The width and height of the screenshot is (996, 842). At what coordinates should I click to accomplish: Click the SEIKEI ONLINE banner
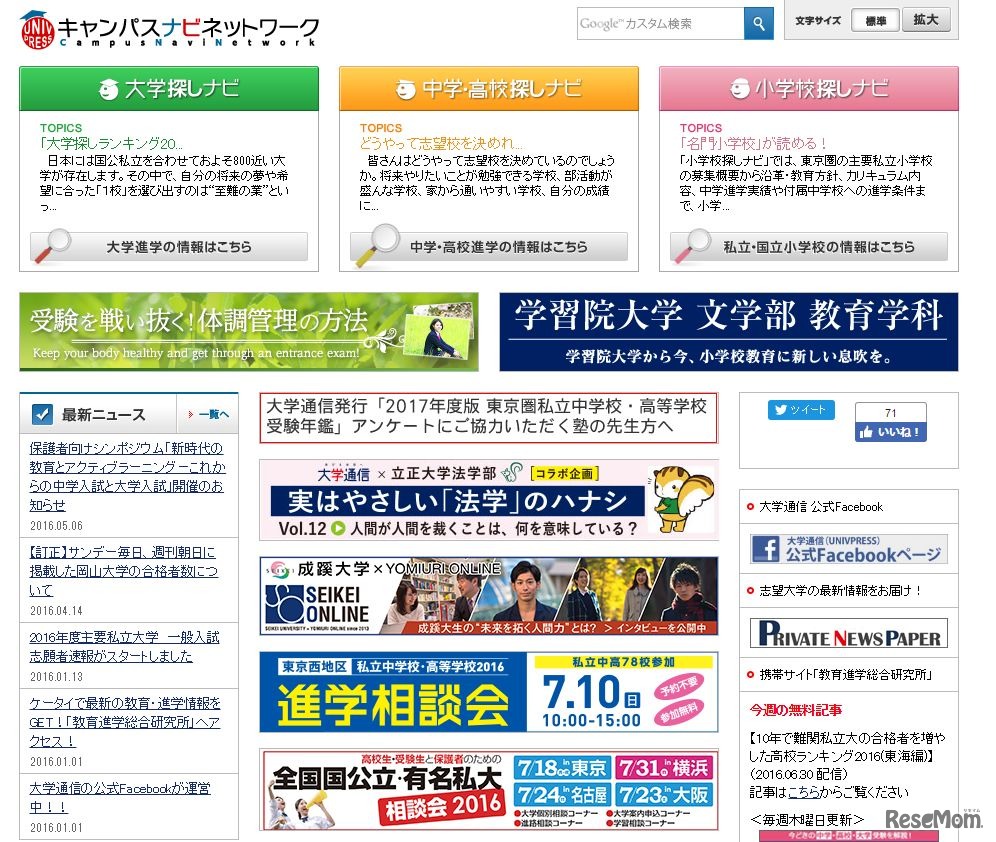click(488, 596)
